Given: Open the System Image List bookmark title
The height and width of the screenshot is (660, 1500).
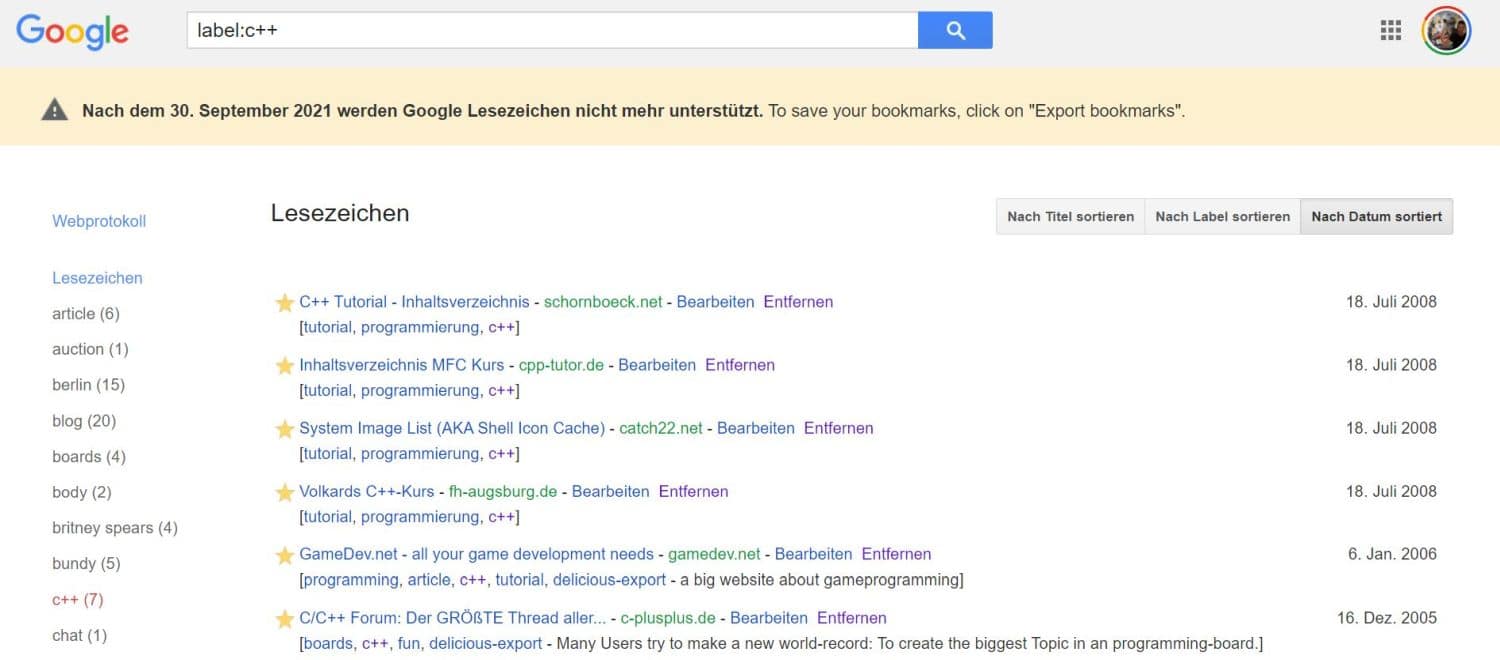Looking at the screenshot, I should tap(452, 428).
